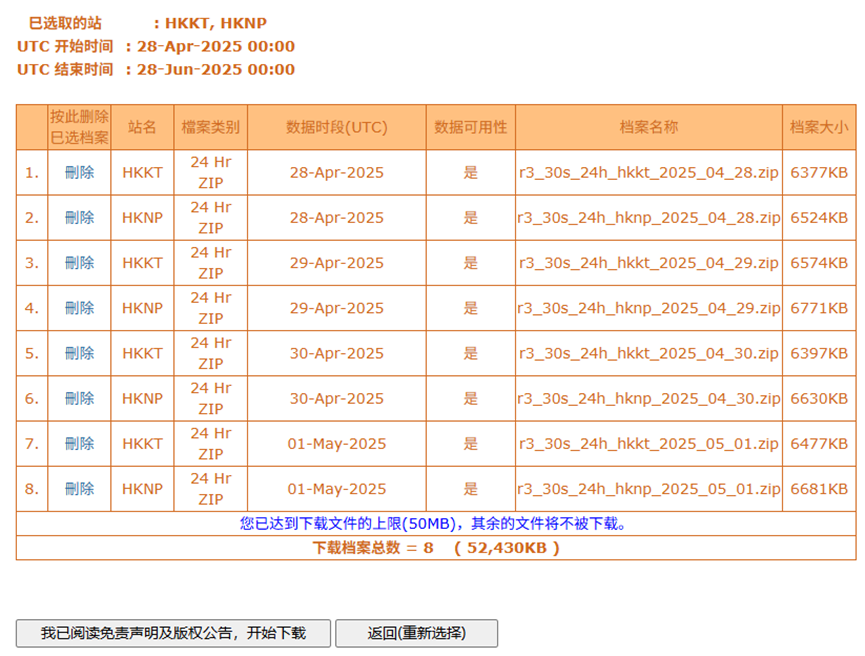865x656 pixels.
Task: Remove row 8 HKNP 01-May-2025 file
Action: click(80, 488)
